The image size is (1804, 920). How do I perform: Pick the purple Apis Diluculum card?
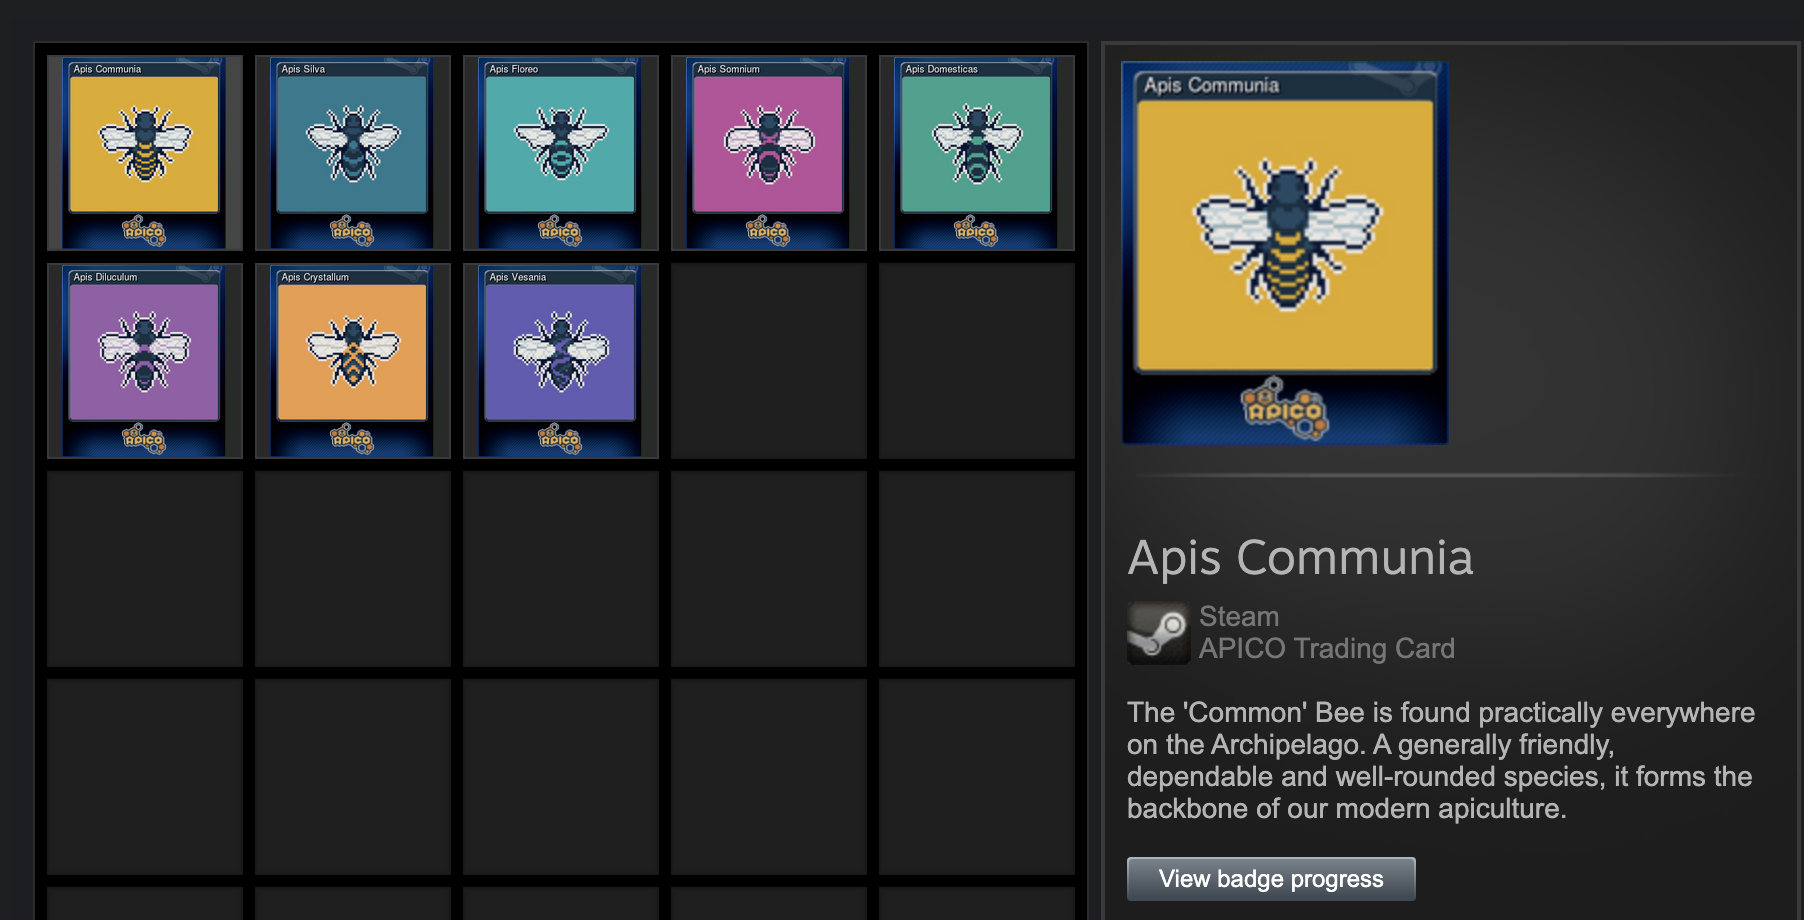(x=145, y=361)
